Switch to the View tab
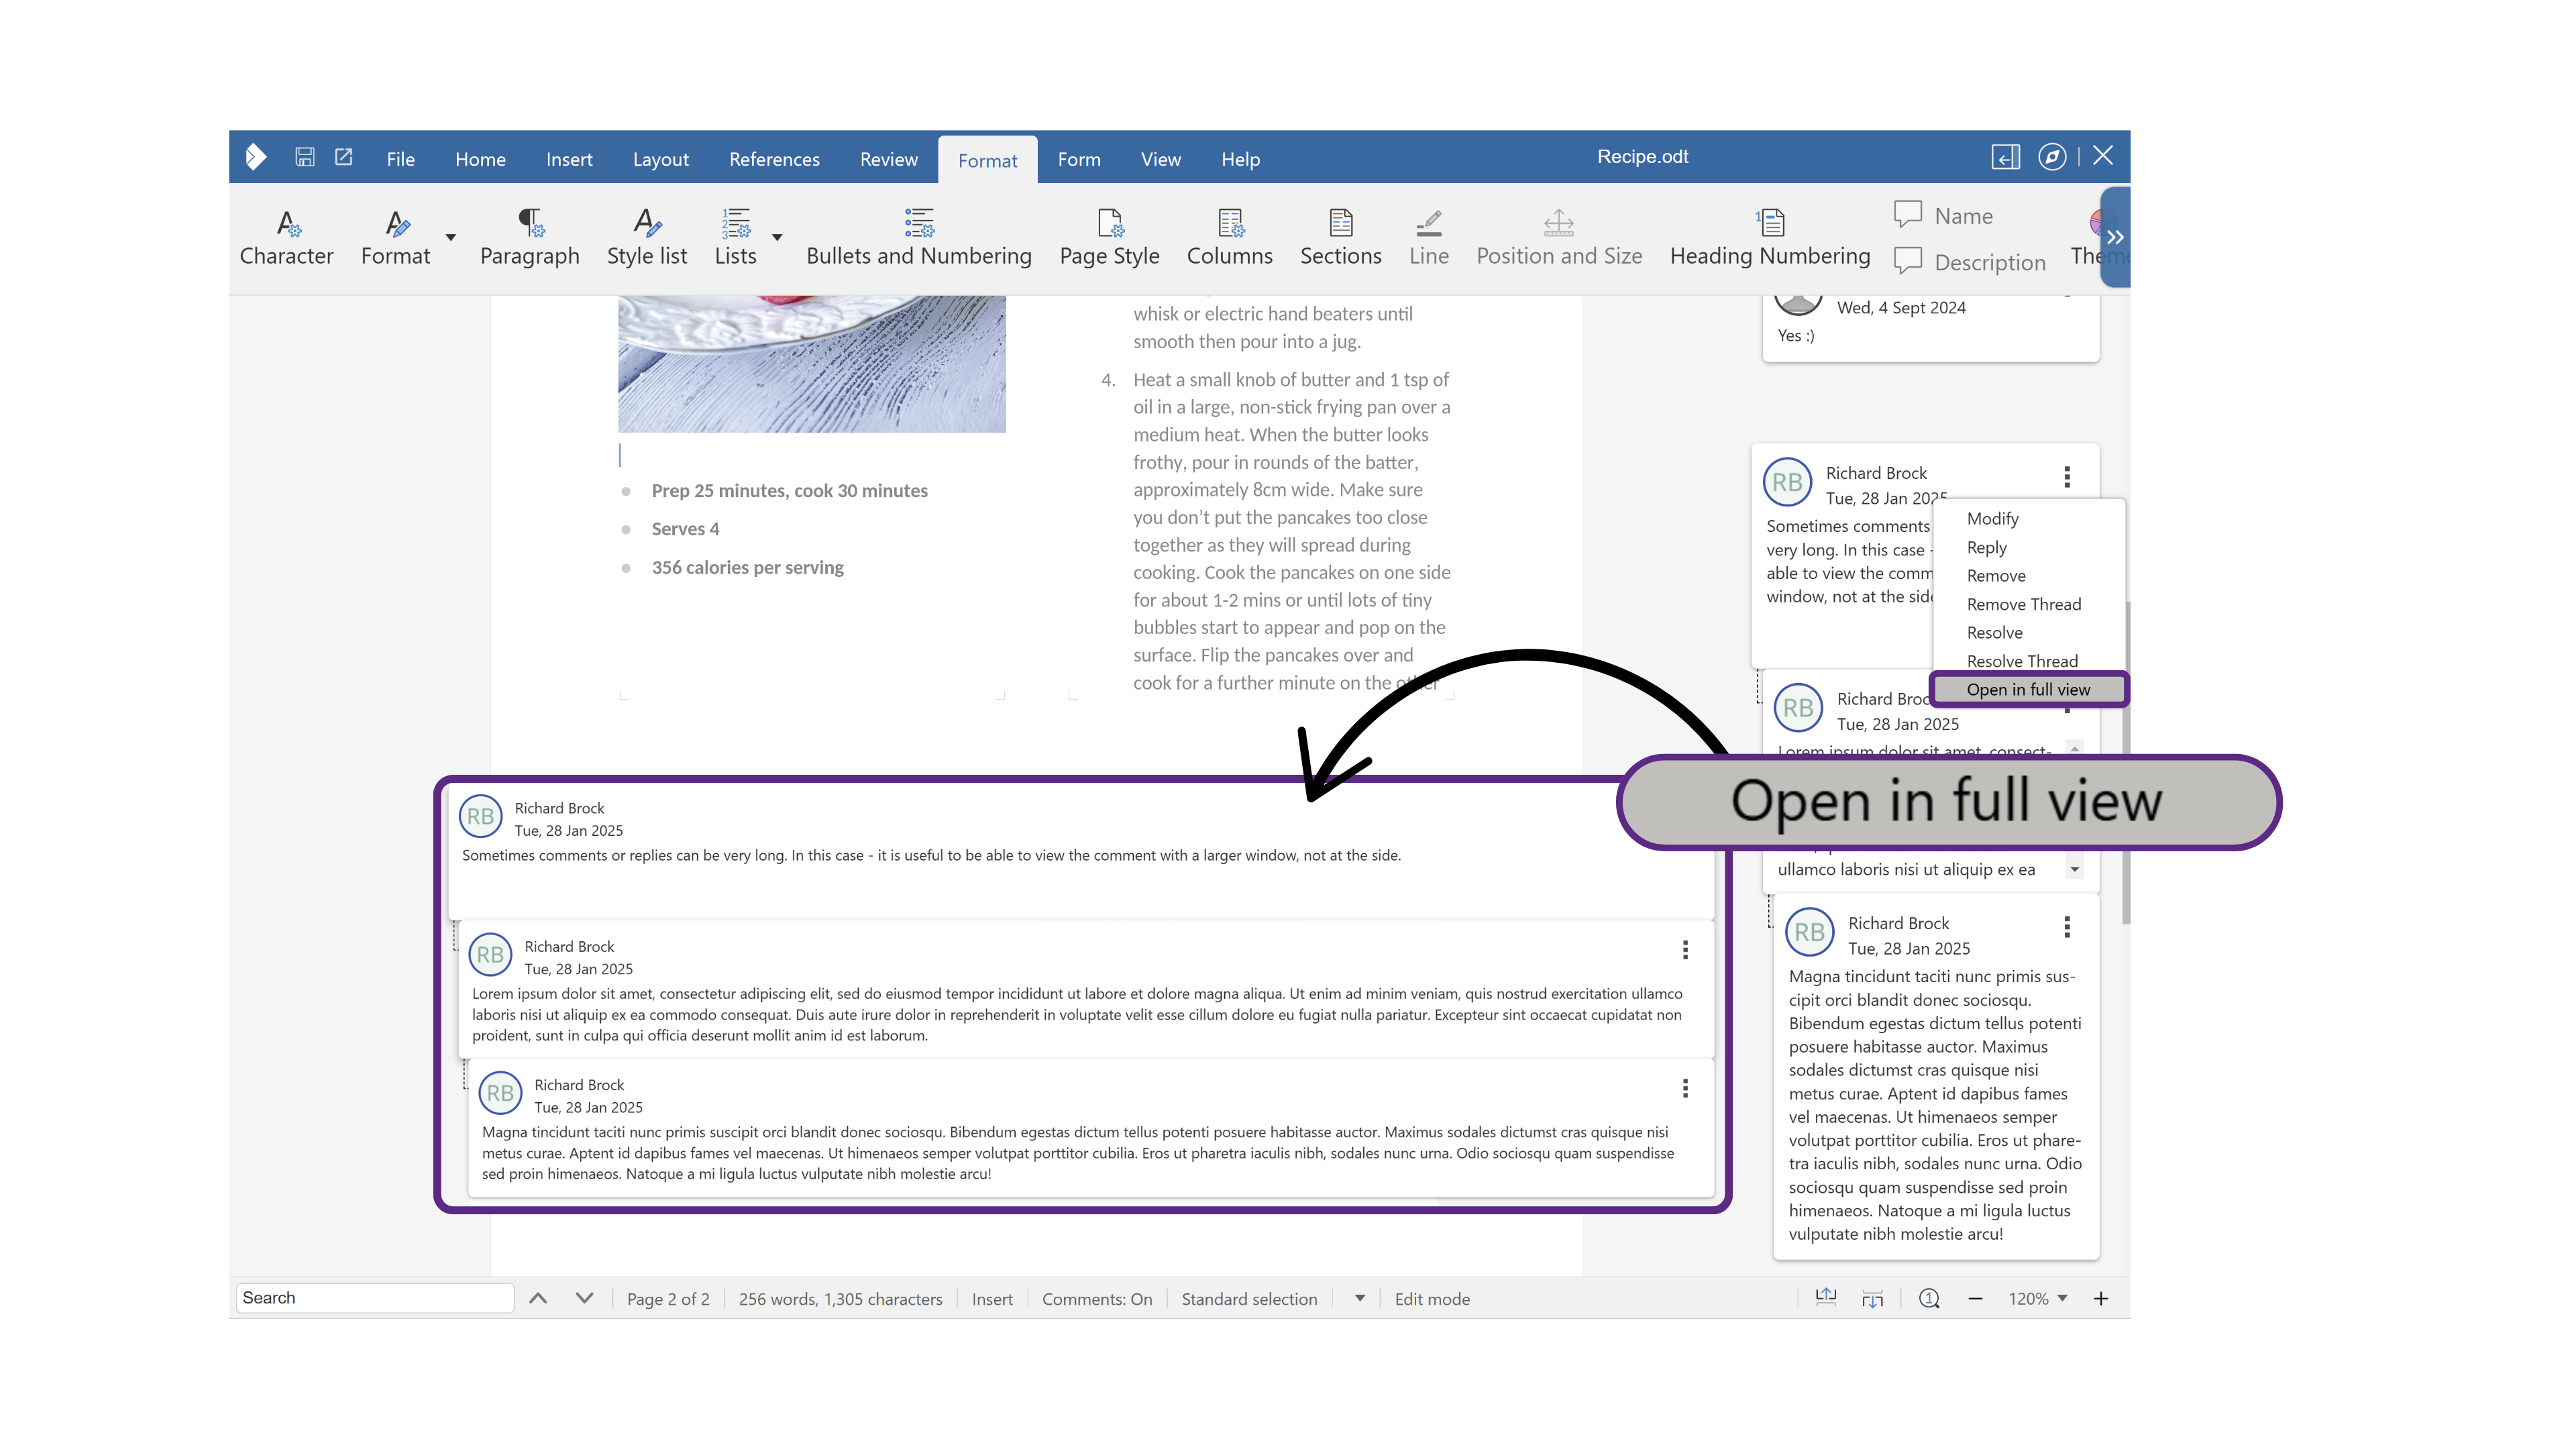Screen dimensions: 2576x1449 tap(1160, 159)
